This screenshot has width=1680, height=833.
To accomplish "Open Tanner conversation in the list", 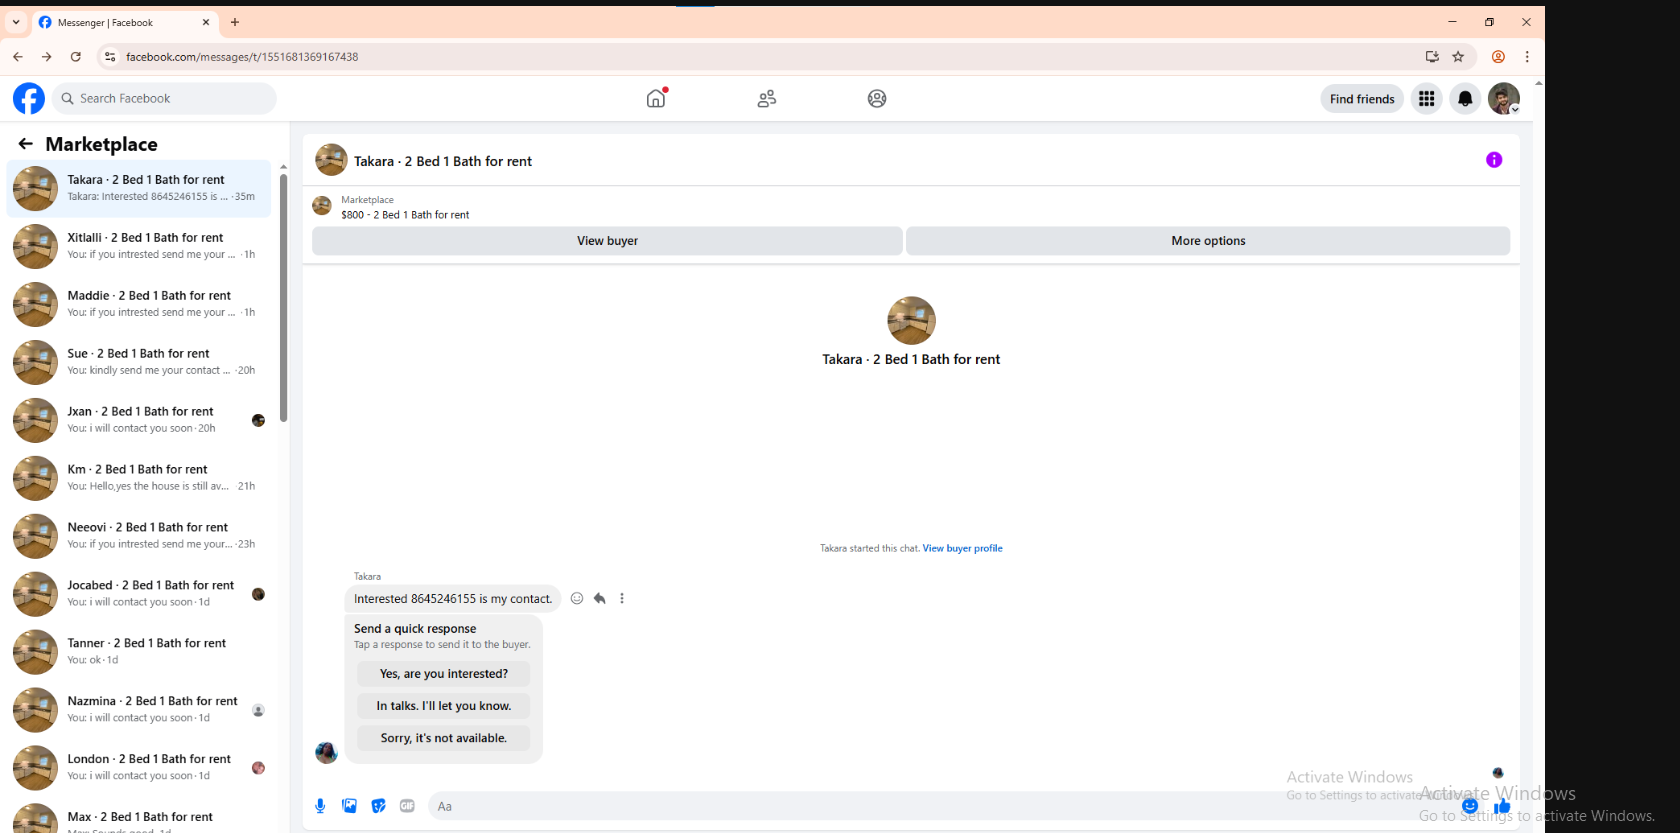I will point(139,652).
